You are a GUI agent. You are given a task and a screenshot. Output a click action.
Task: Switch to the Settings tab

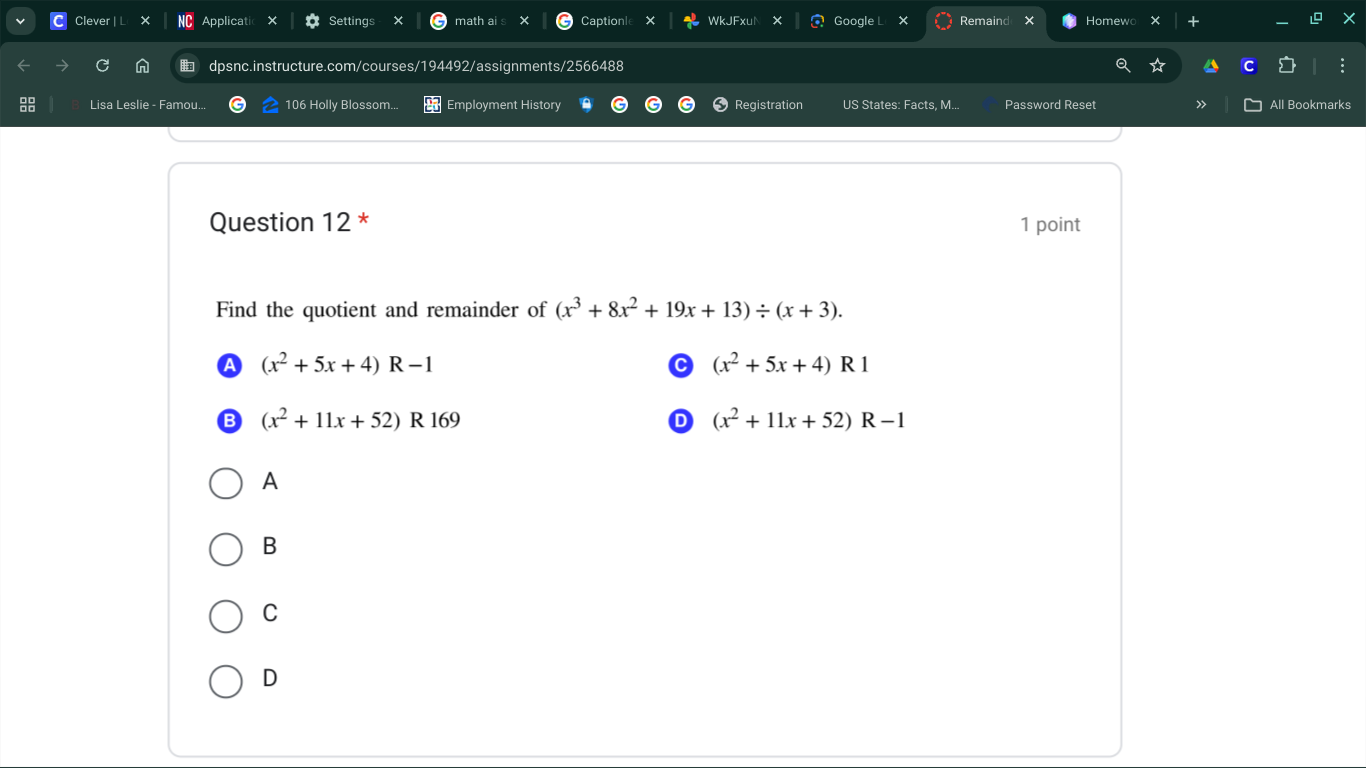click(353, 21)
